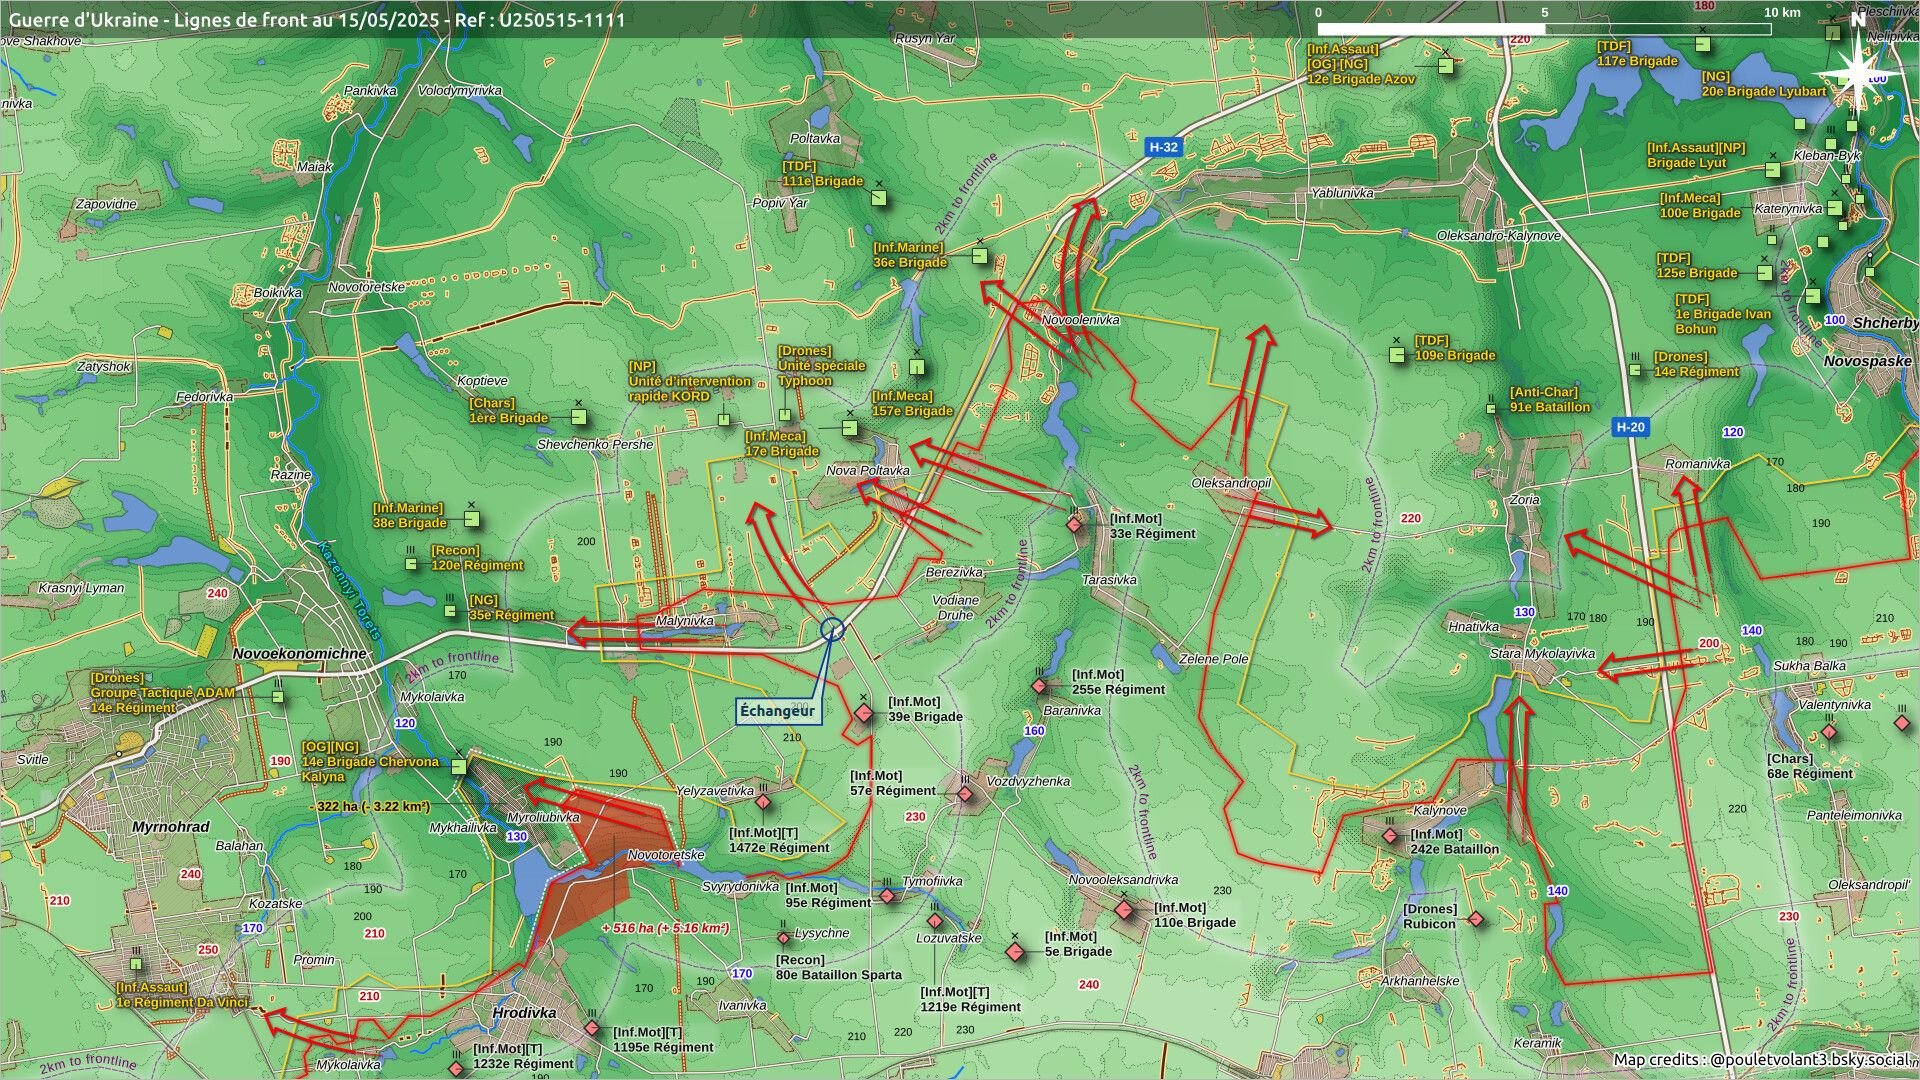Screen dimensions: 1920x1080
Task: Click the 1195e Régiment red diamond marker
Action: tap(592, 1028)
